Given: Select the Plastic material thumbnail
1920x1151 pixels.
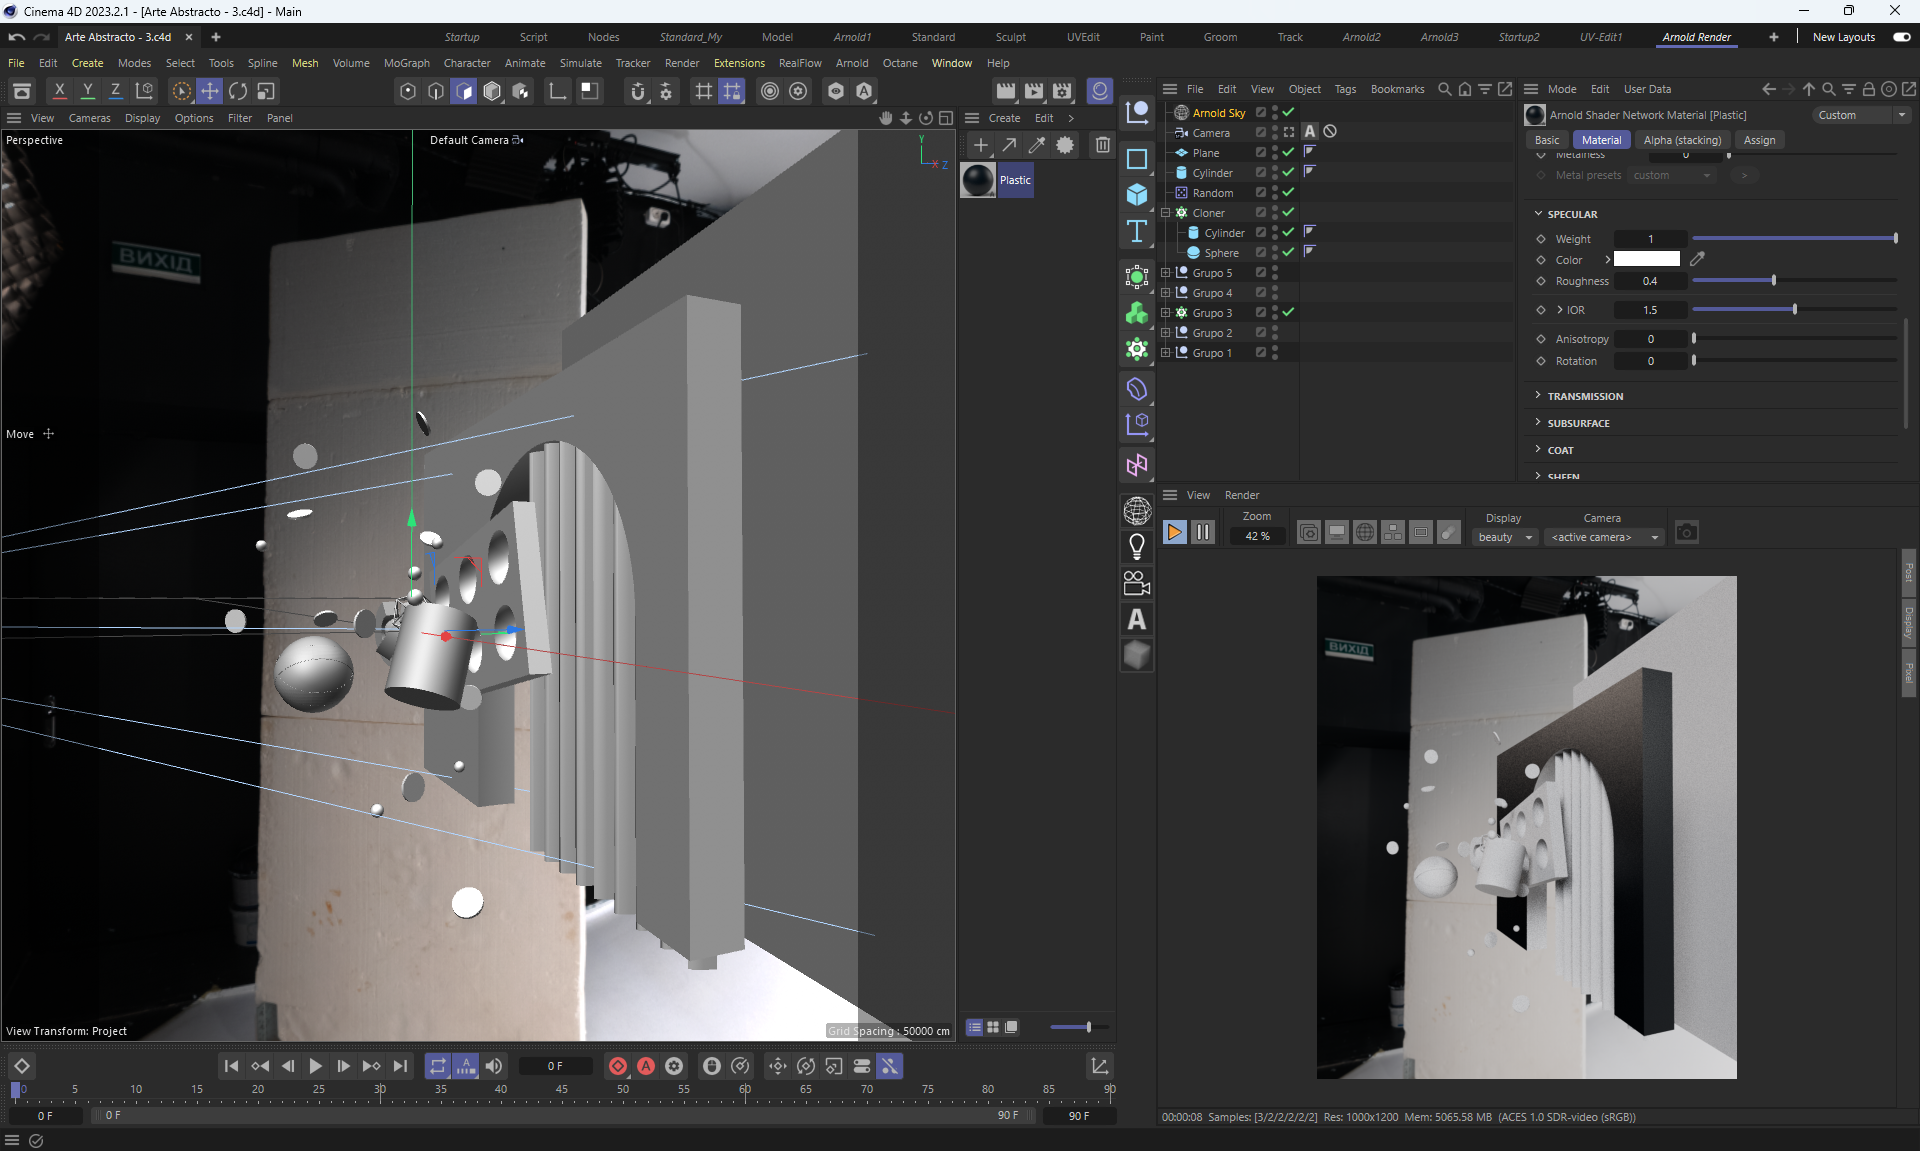Looking at the screenshot, I should [978, 180].
